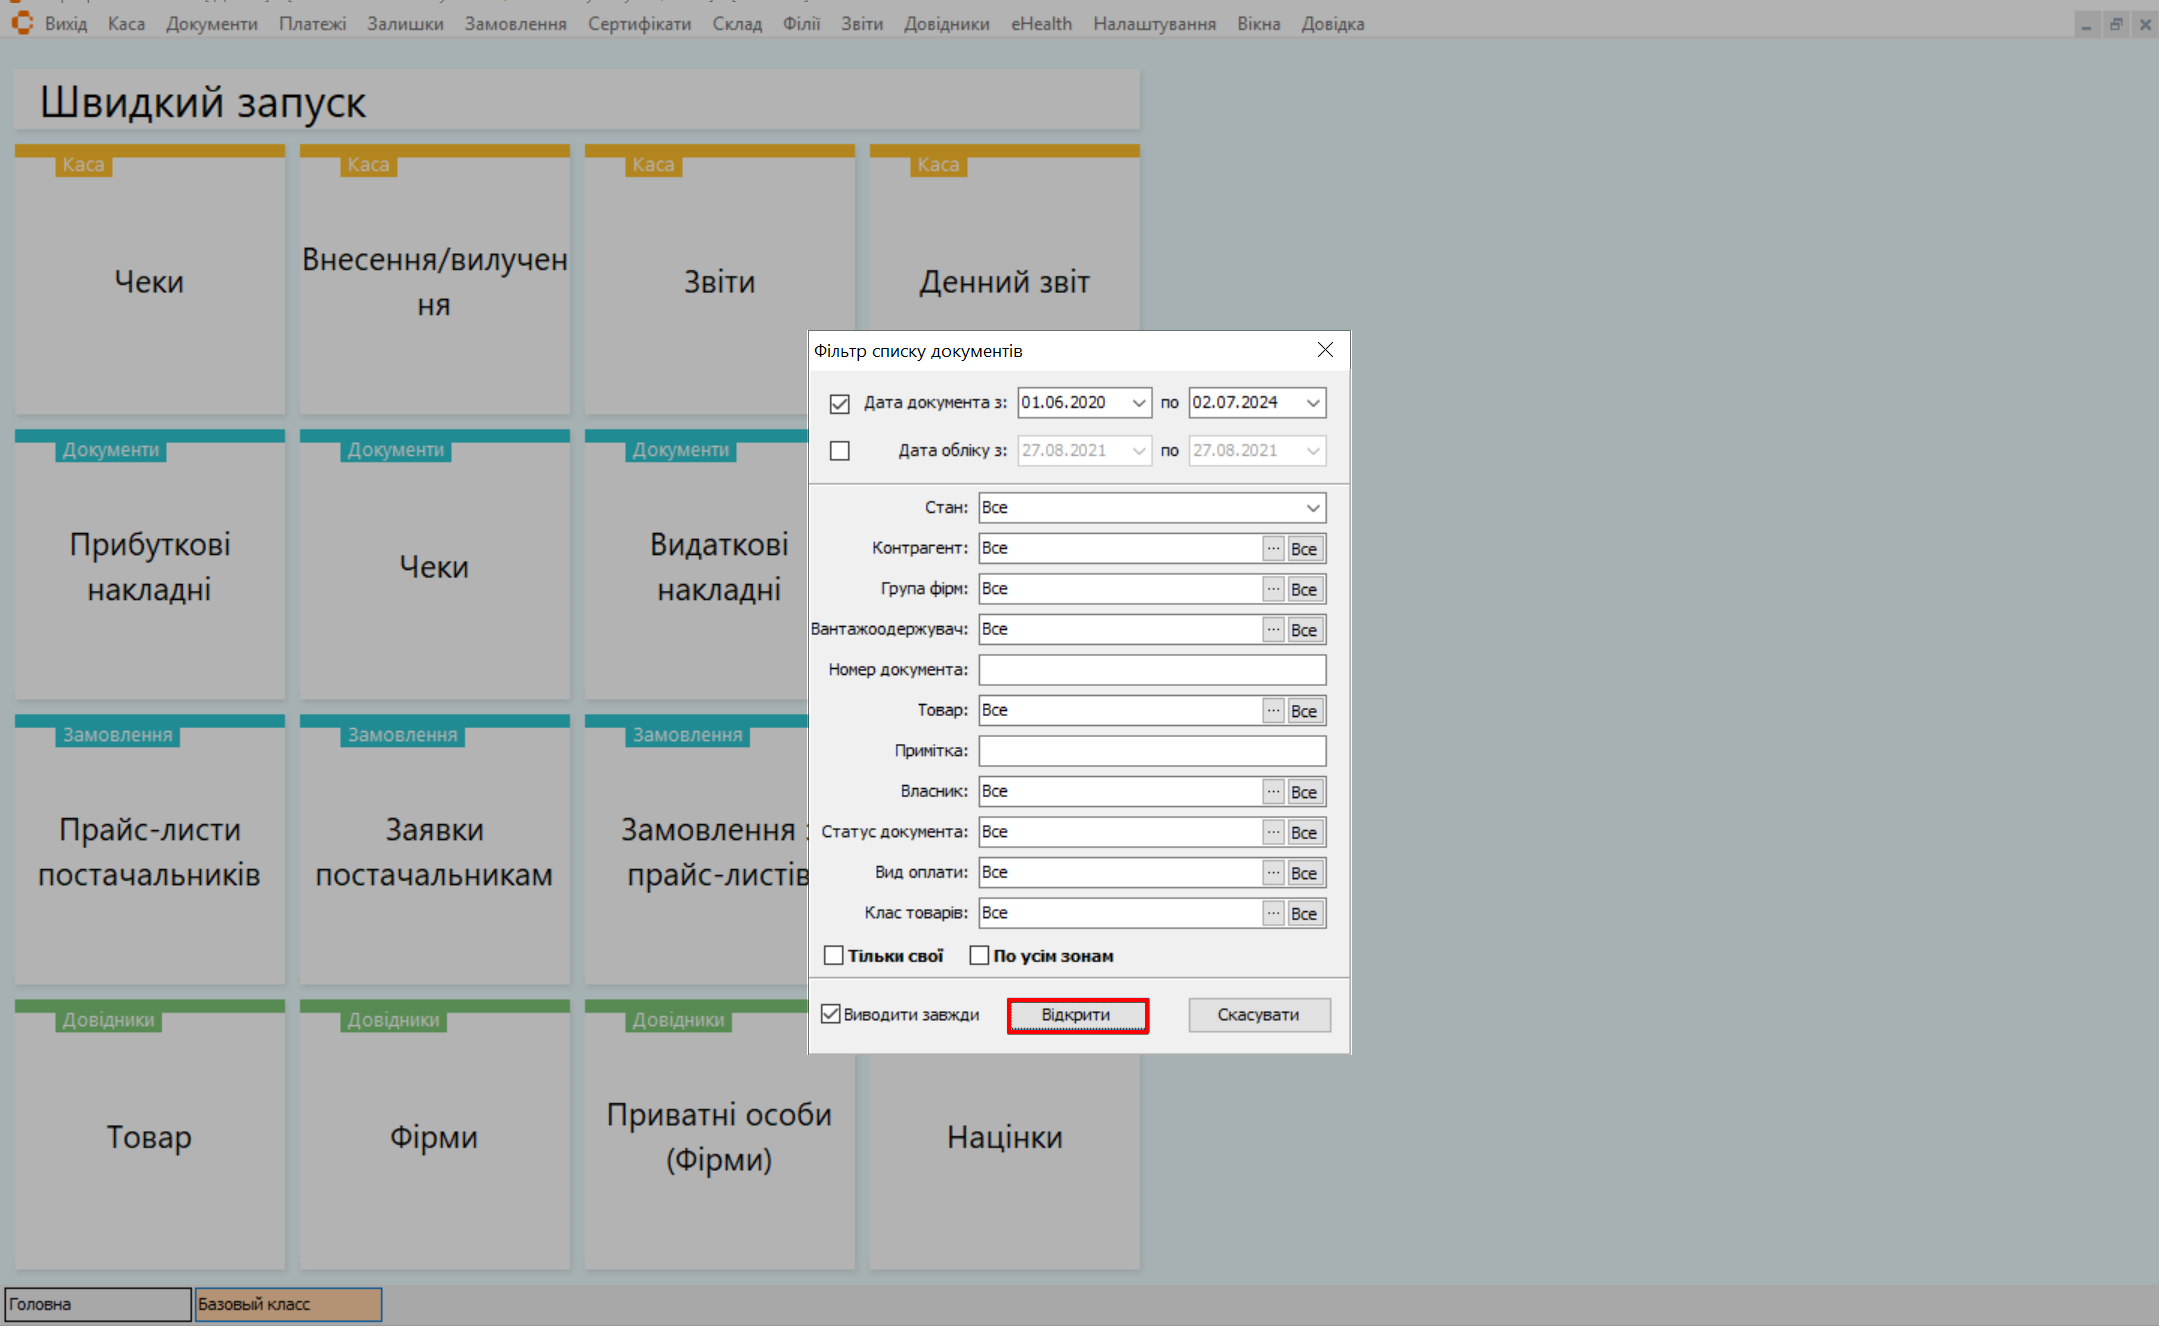Image resolution: width=2159 pixels, height=1326 pixels.
Task: Open browse ellipsis for Власник field
Action: click(x=1272, y=792)
